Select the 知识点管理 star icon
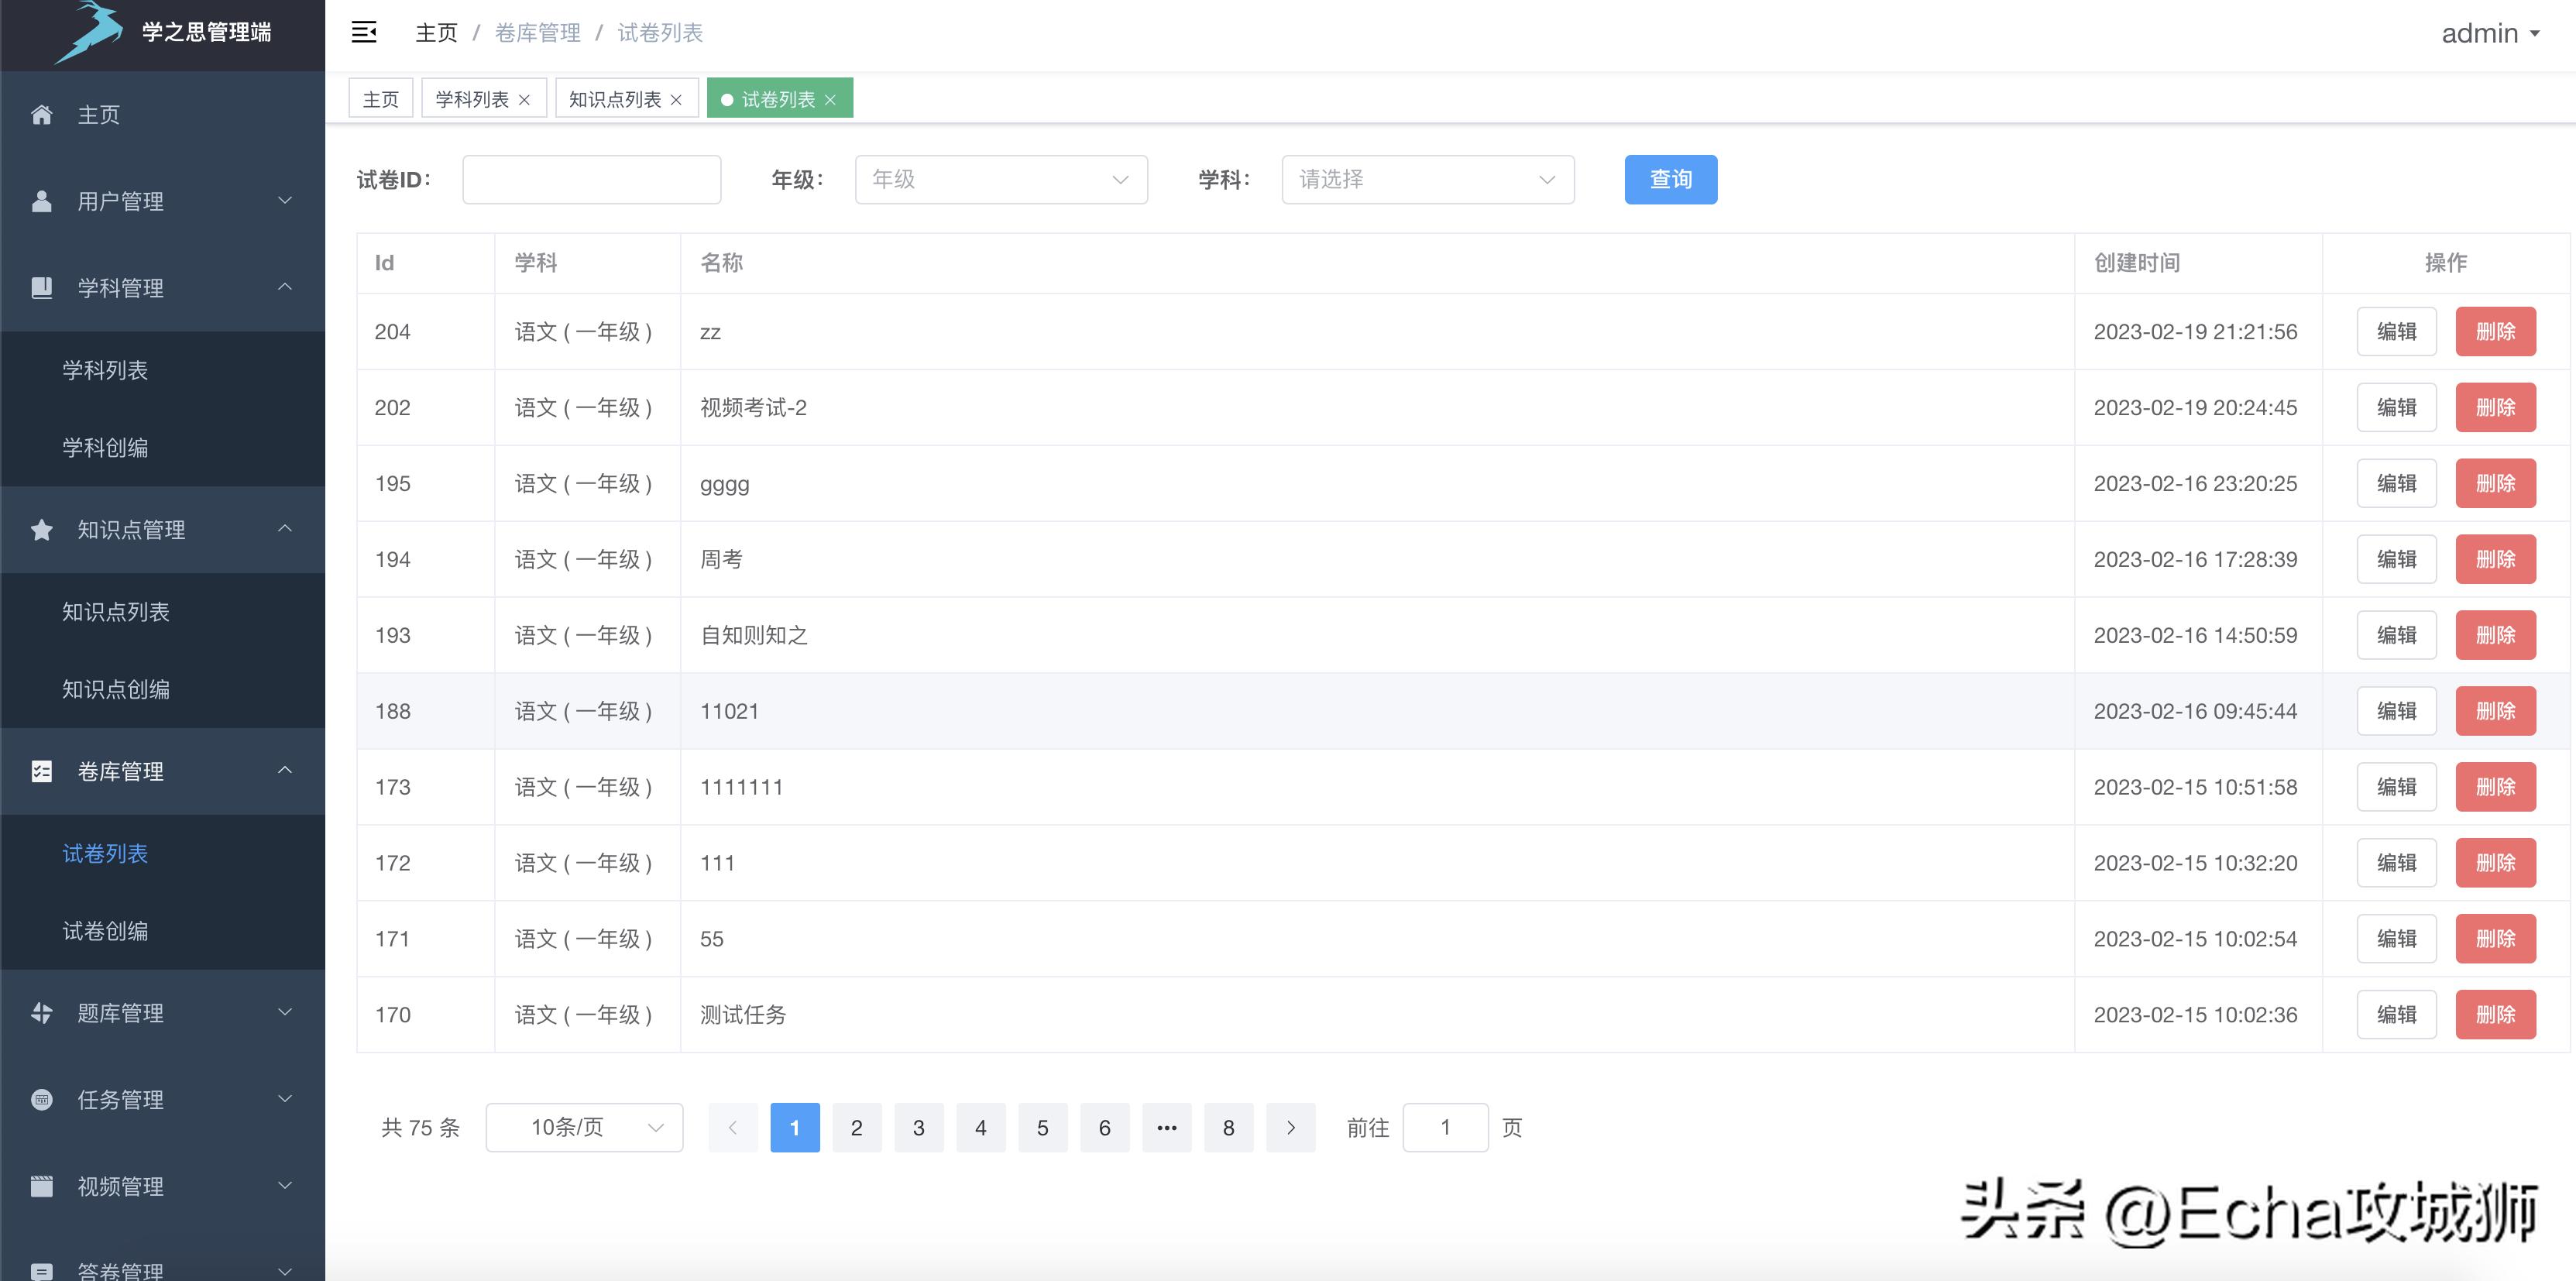The height and width of the screenshot is (1281, 2576). coord(42,530)
